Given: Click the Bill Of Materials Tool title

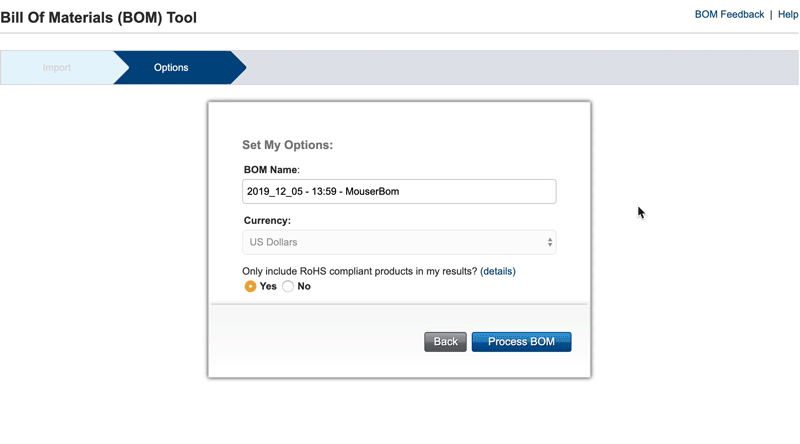Looking at the screenshot, I should (x=98, y=18).
